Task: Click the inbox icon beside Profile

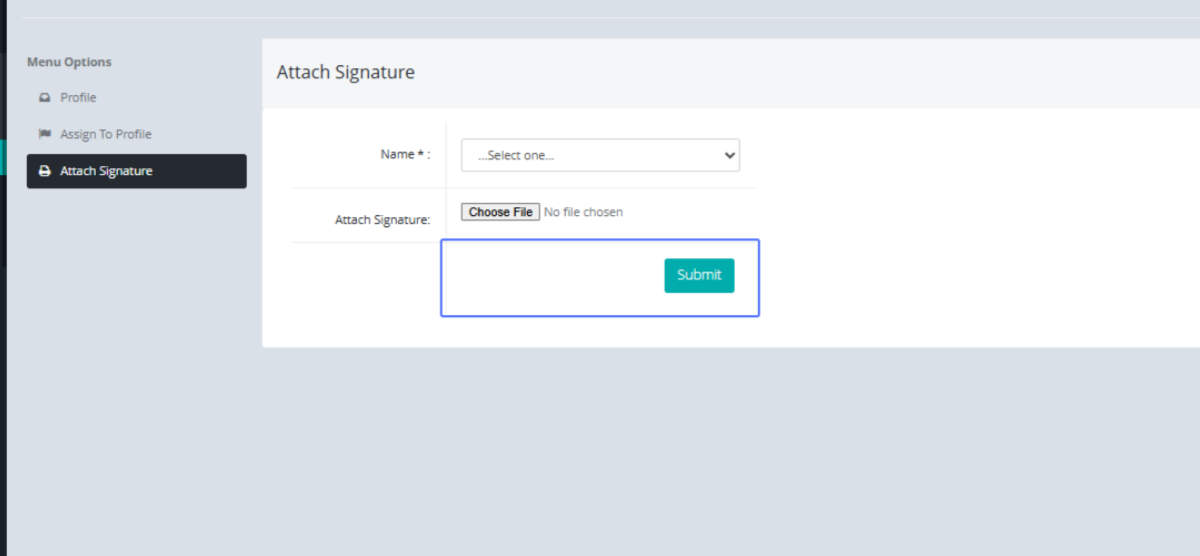Action: [44, 98]
